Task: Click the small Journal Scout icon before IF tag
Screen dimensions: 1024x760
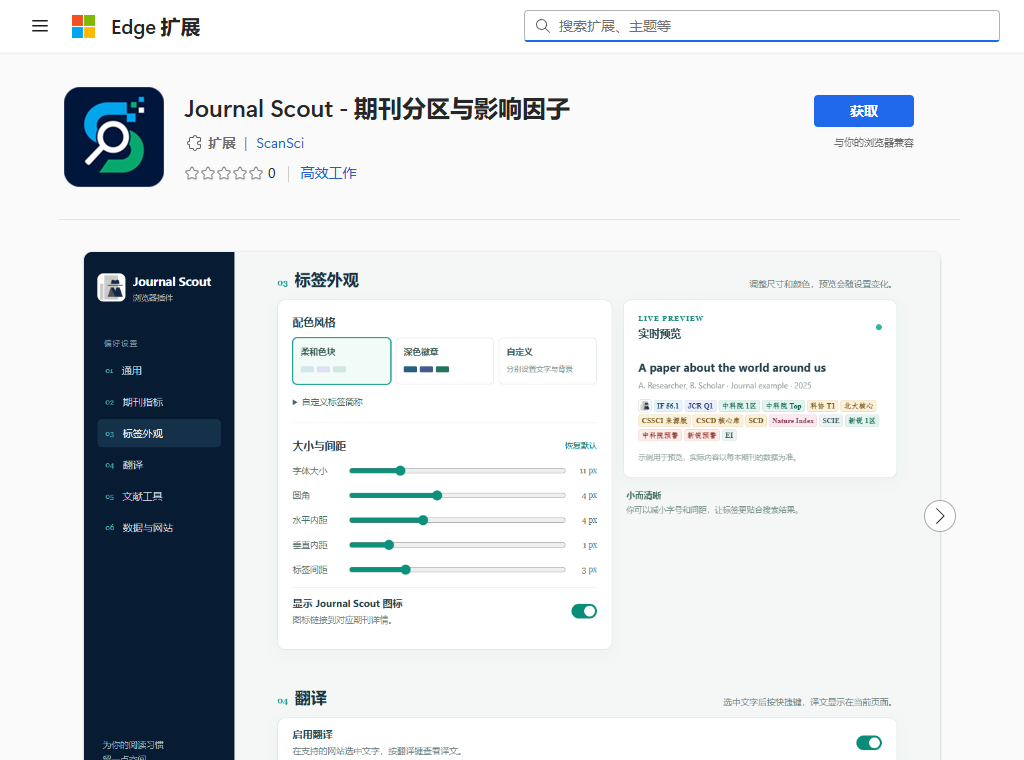Action: 645,405
